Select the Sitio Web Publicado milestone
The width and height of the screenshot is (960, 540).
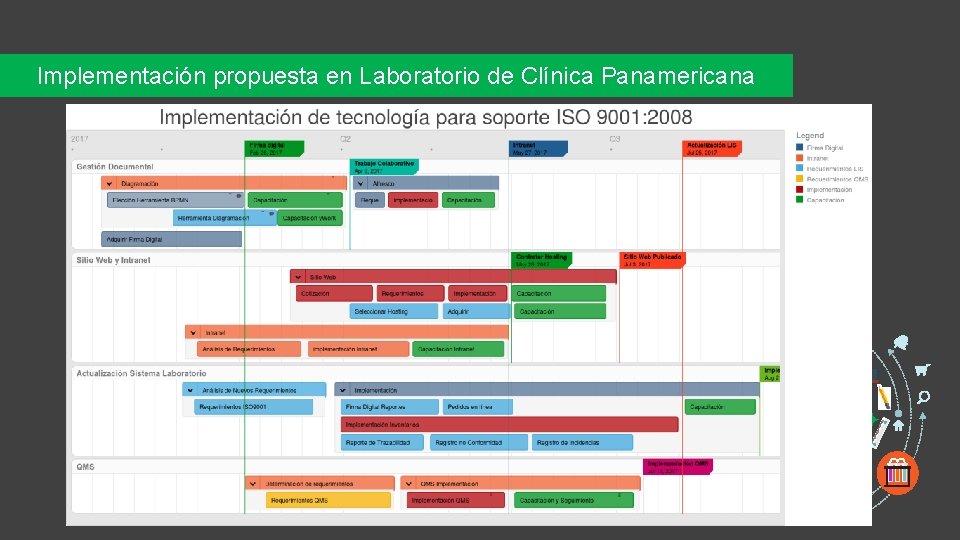652,260
